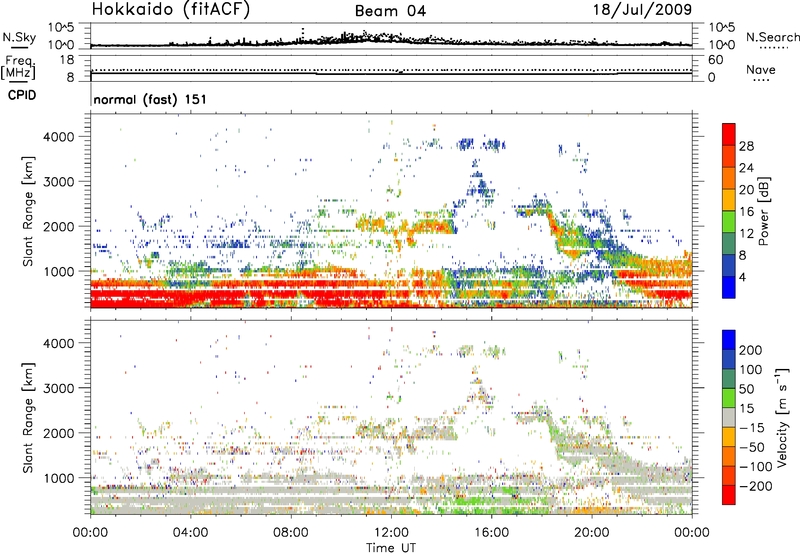Screen dimensions: 800x554
Task: Click the '3000' tick of the velocity plot
Action: coord(59,388)
